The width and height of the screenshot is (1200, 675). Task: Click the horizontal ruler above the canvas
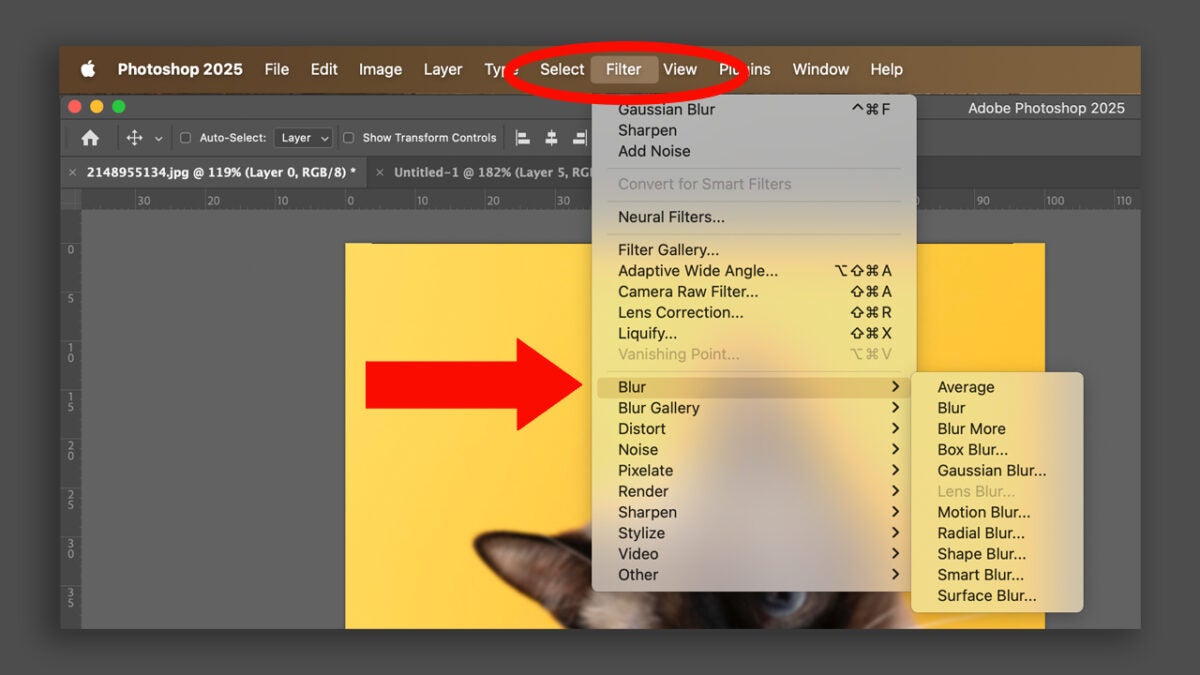(250, 200)
